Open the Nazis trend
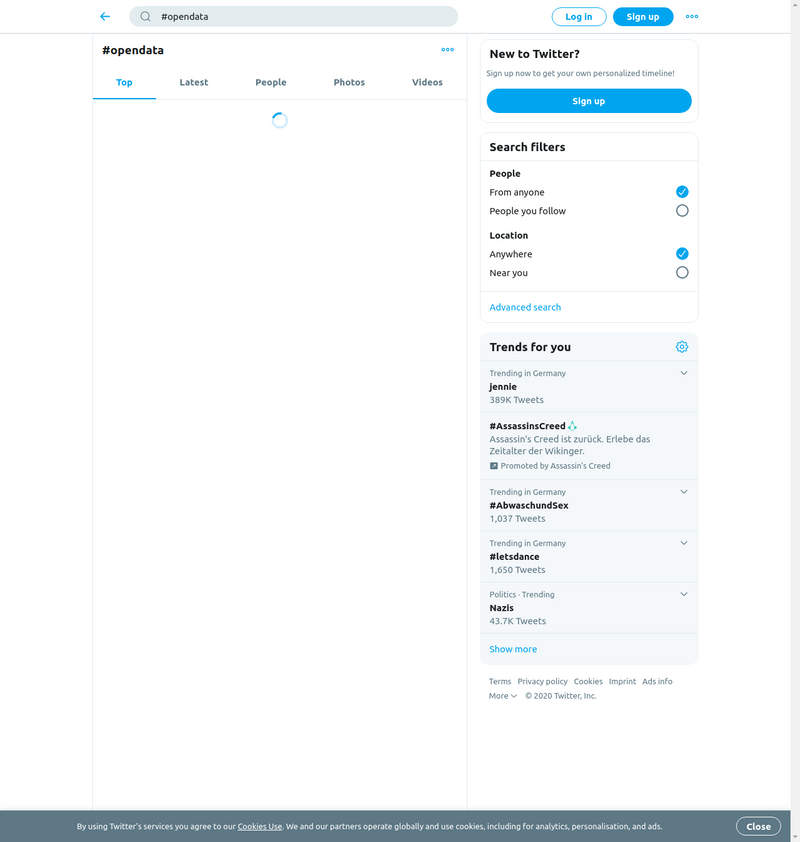800x842 pixels. [x=589, y=608]
